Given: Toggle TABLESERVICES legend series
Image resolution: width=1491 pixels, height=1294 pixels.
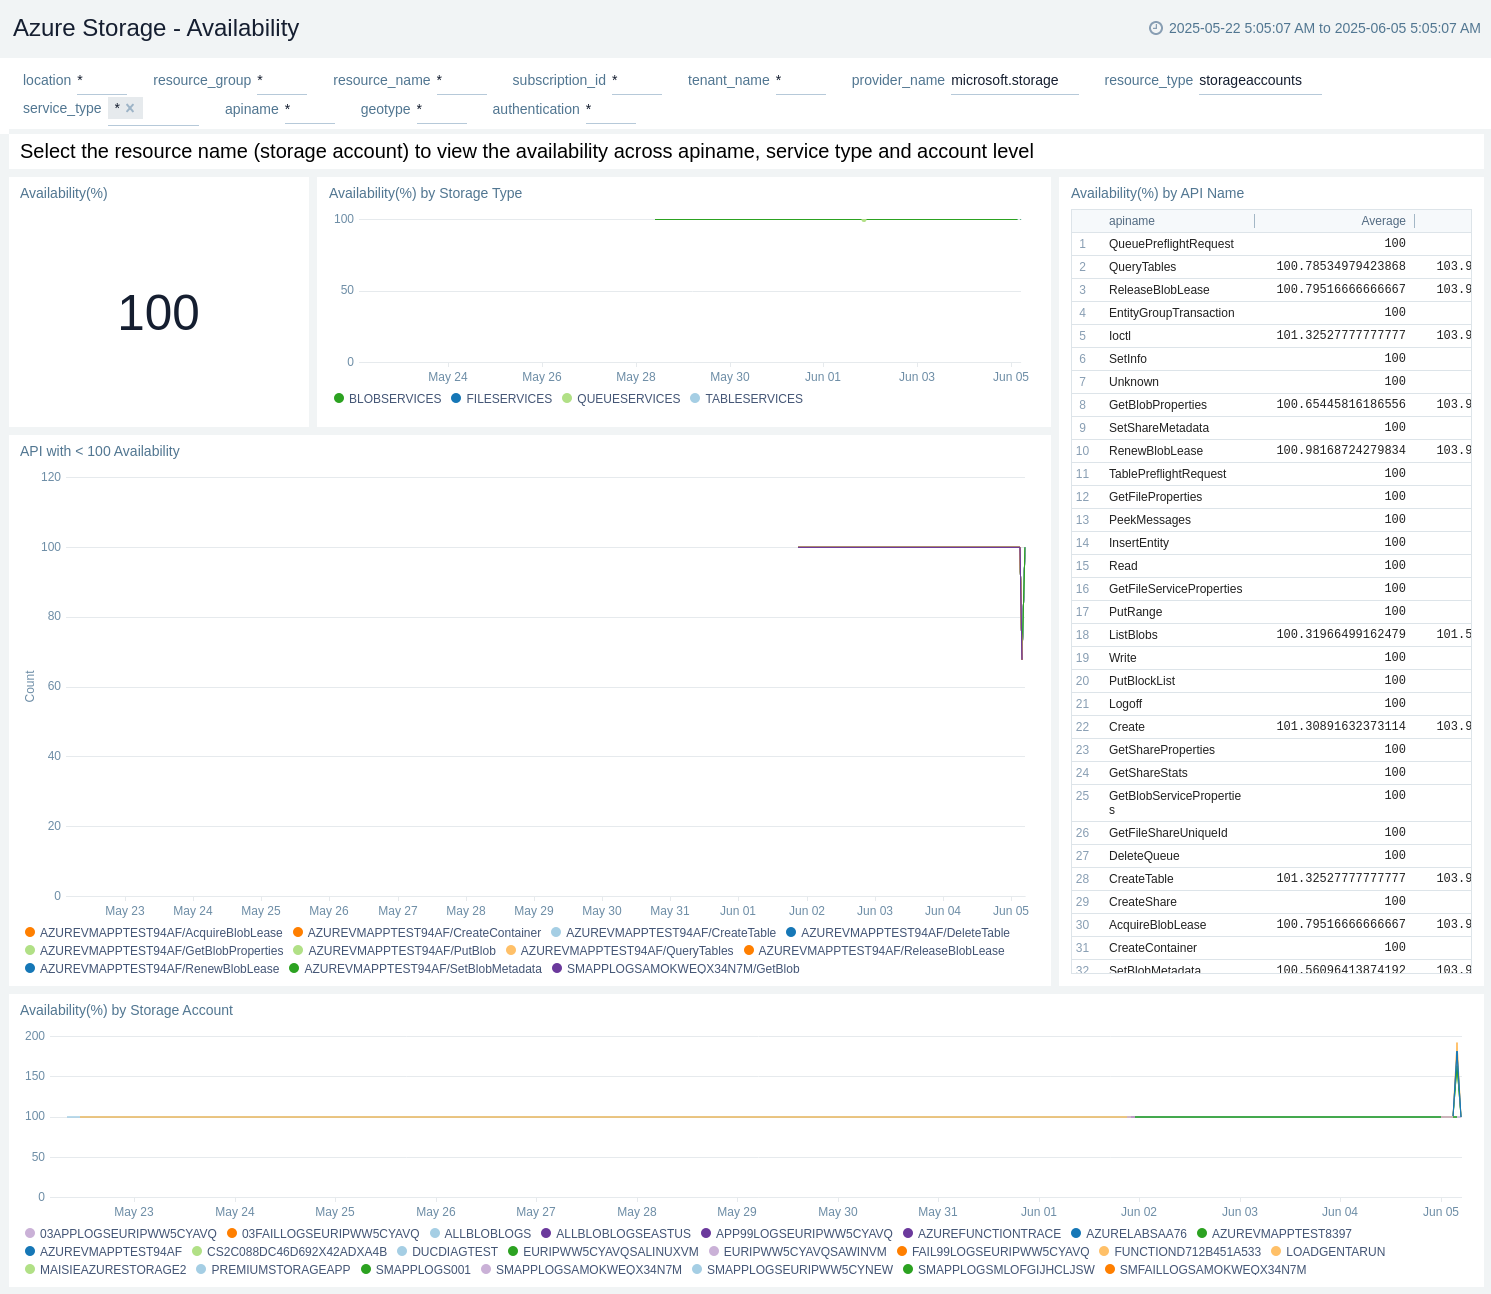Looking at the screenshot, I should 747,399.
